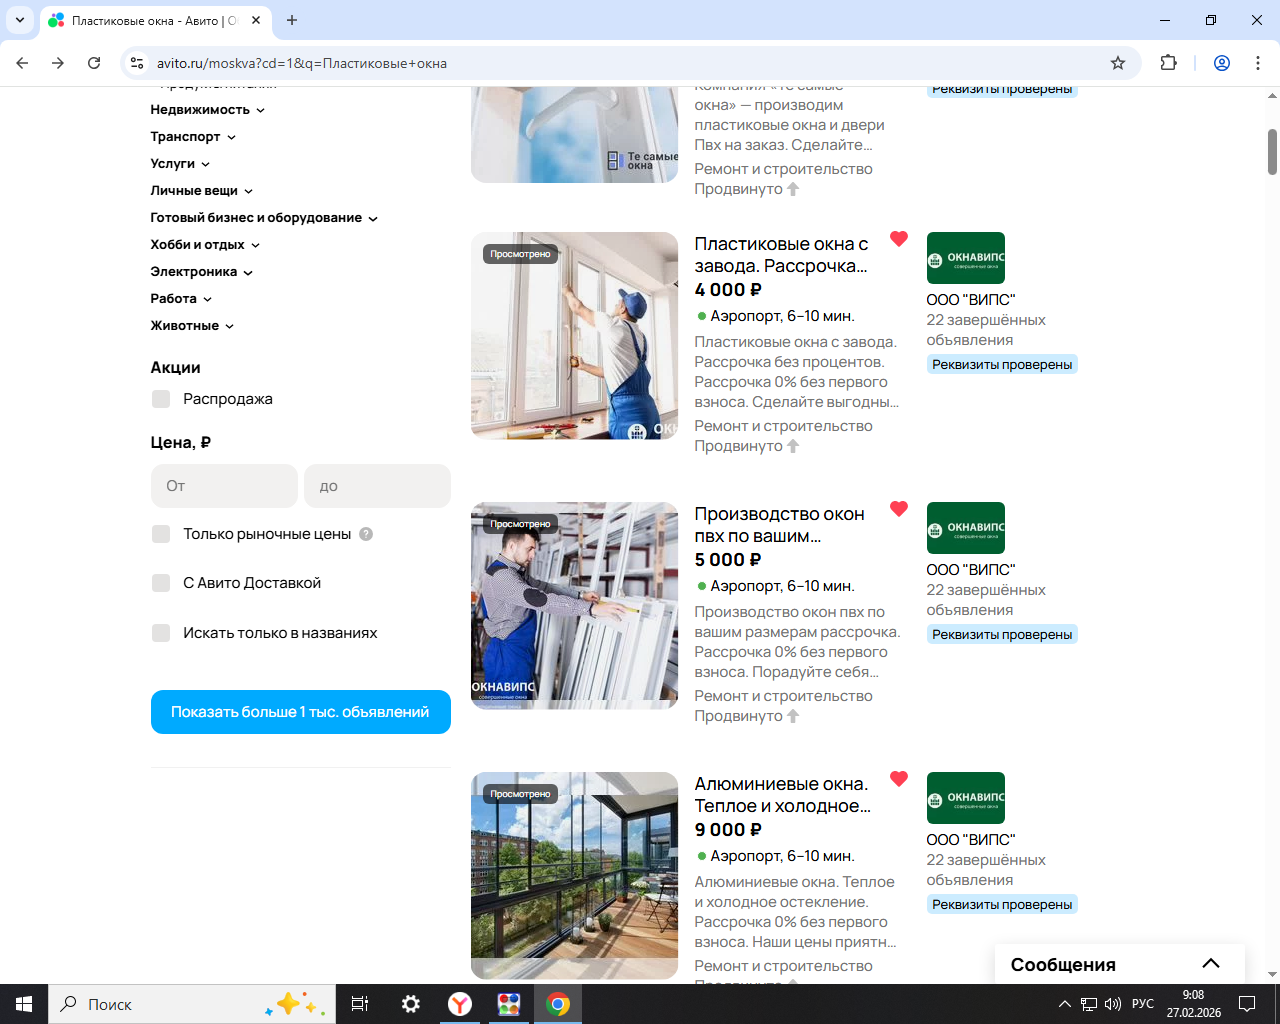
Task: Open ОКНАВИПС logo beside 9 000 ₽ listing
Action: pos(966,798)
